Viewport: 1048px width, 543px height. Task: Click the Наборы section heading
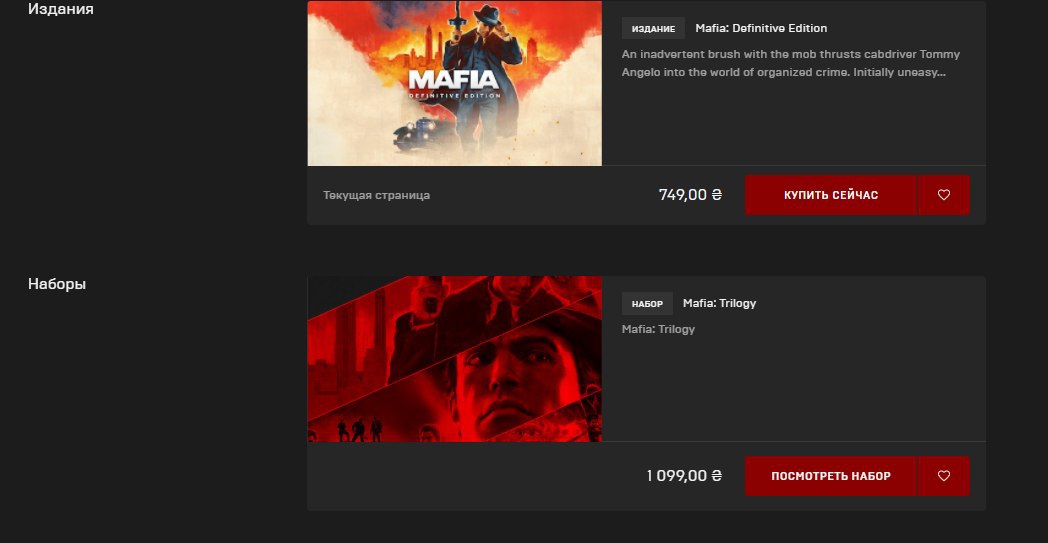tap(57, 284)
